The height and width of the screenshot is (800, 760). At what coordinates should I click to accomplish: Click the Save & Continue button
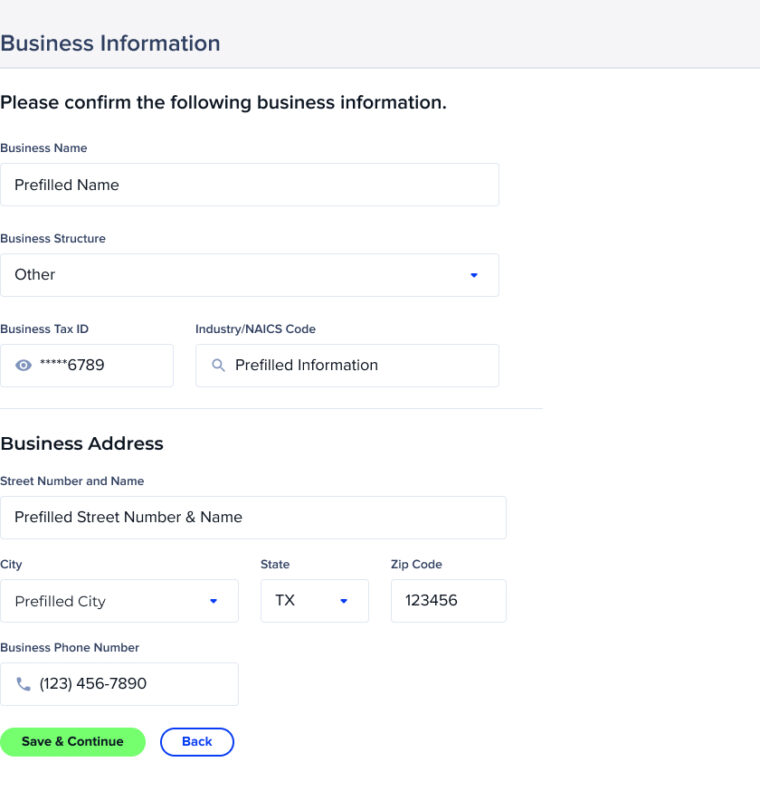click(72, 742)
